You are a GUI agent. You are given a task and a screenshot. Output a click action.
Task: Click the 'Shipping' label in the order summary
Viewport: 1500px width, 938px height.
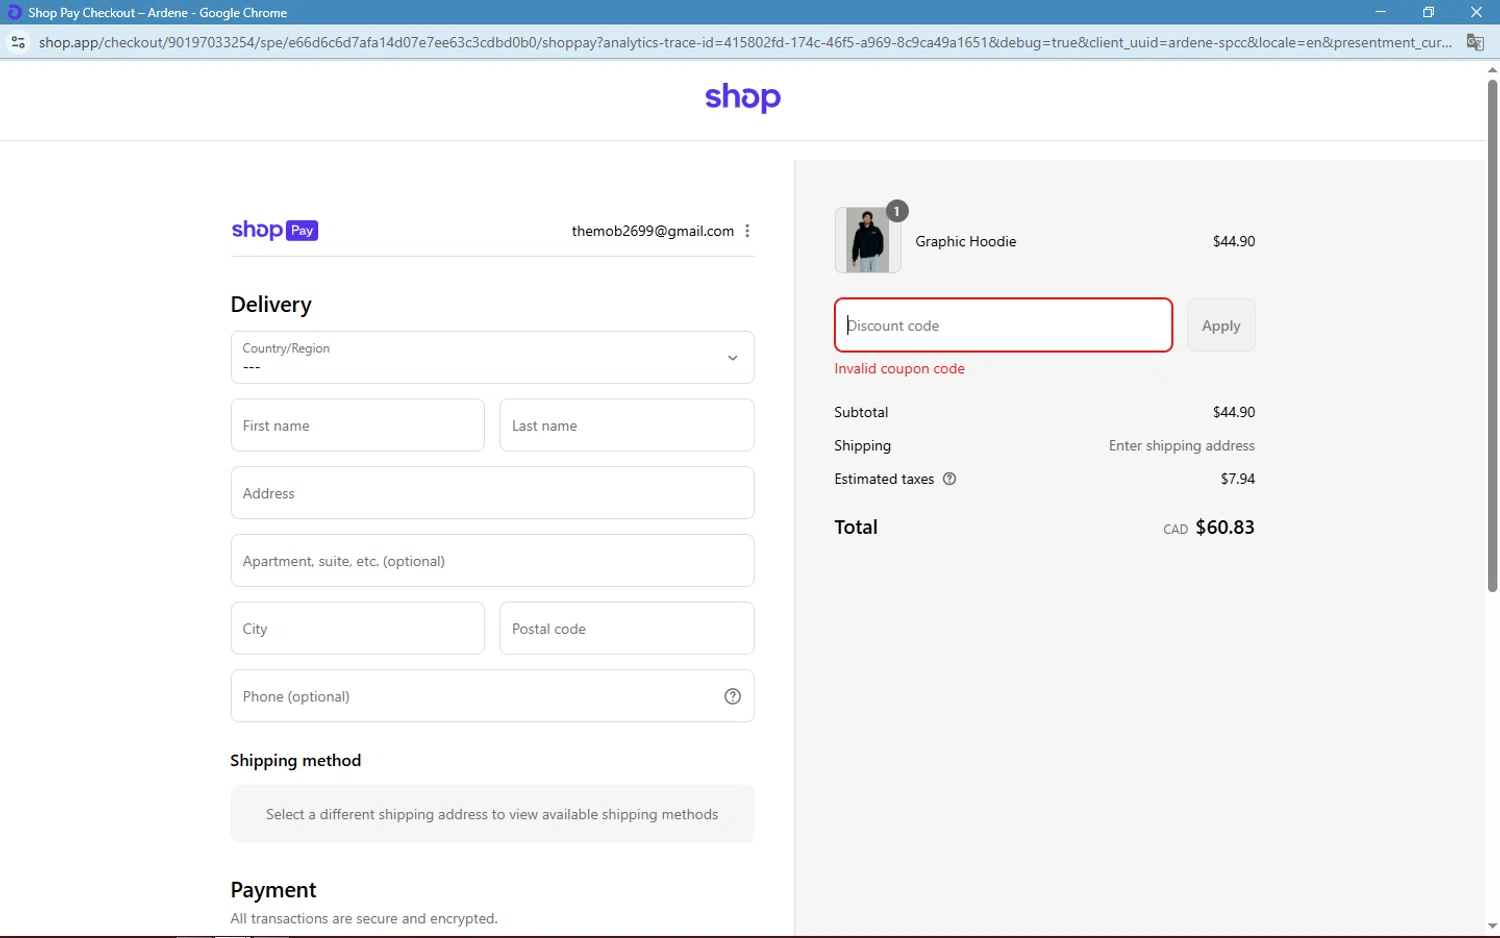pos(862,446)
